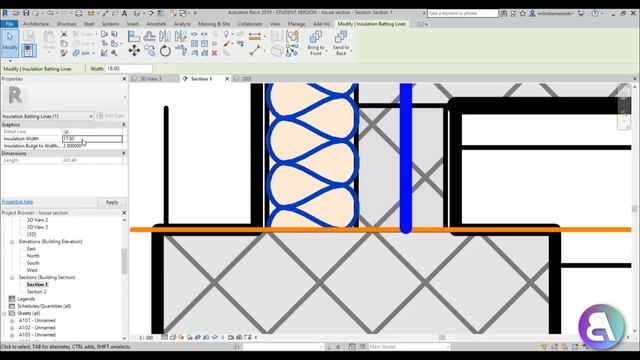Click the Width field in options bar
Viewport: 640px width, 360px height.
pyautogui.click(x=129, y=69)
